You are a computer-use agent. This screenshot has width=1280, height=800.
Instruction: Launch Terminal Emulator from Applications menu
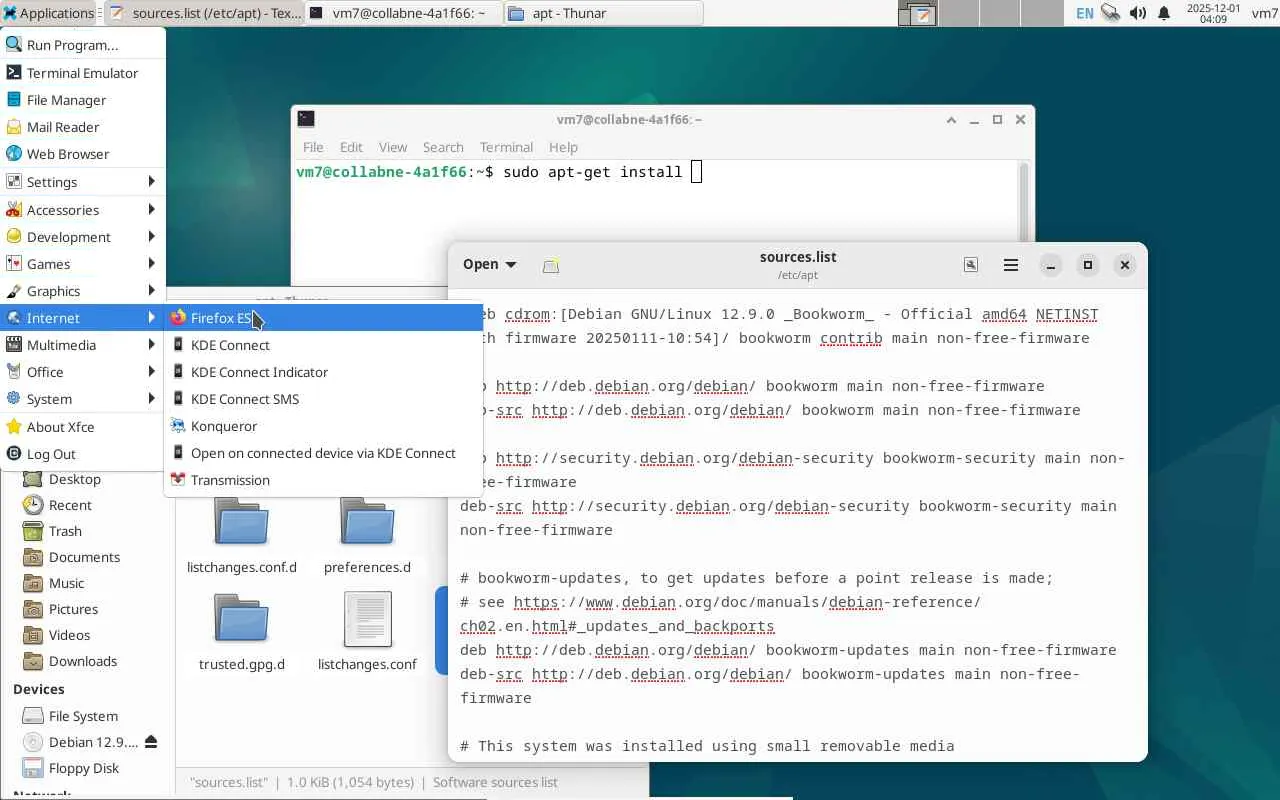click(83, 73)
